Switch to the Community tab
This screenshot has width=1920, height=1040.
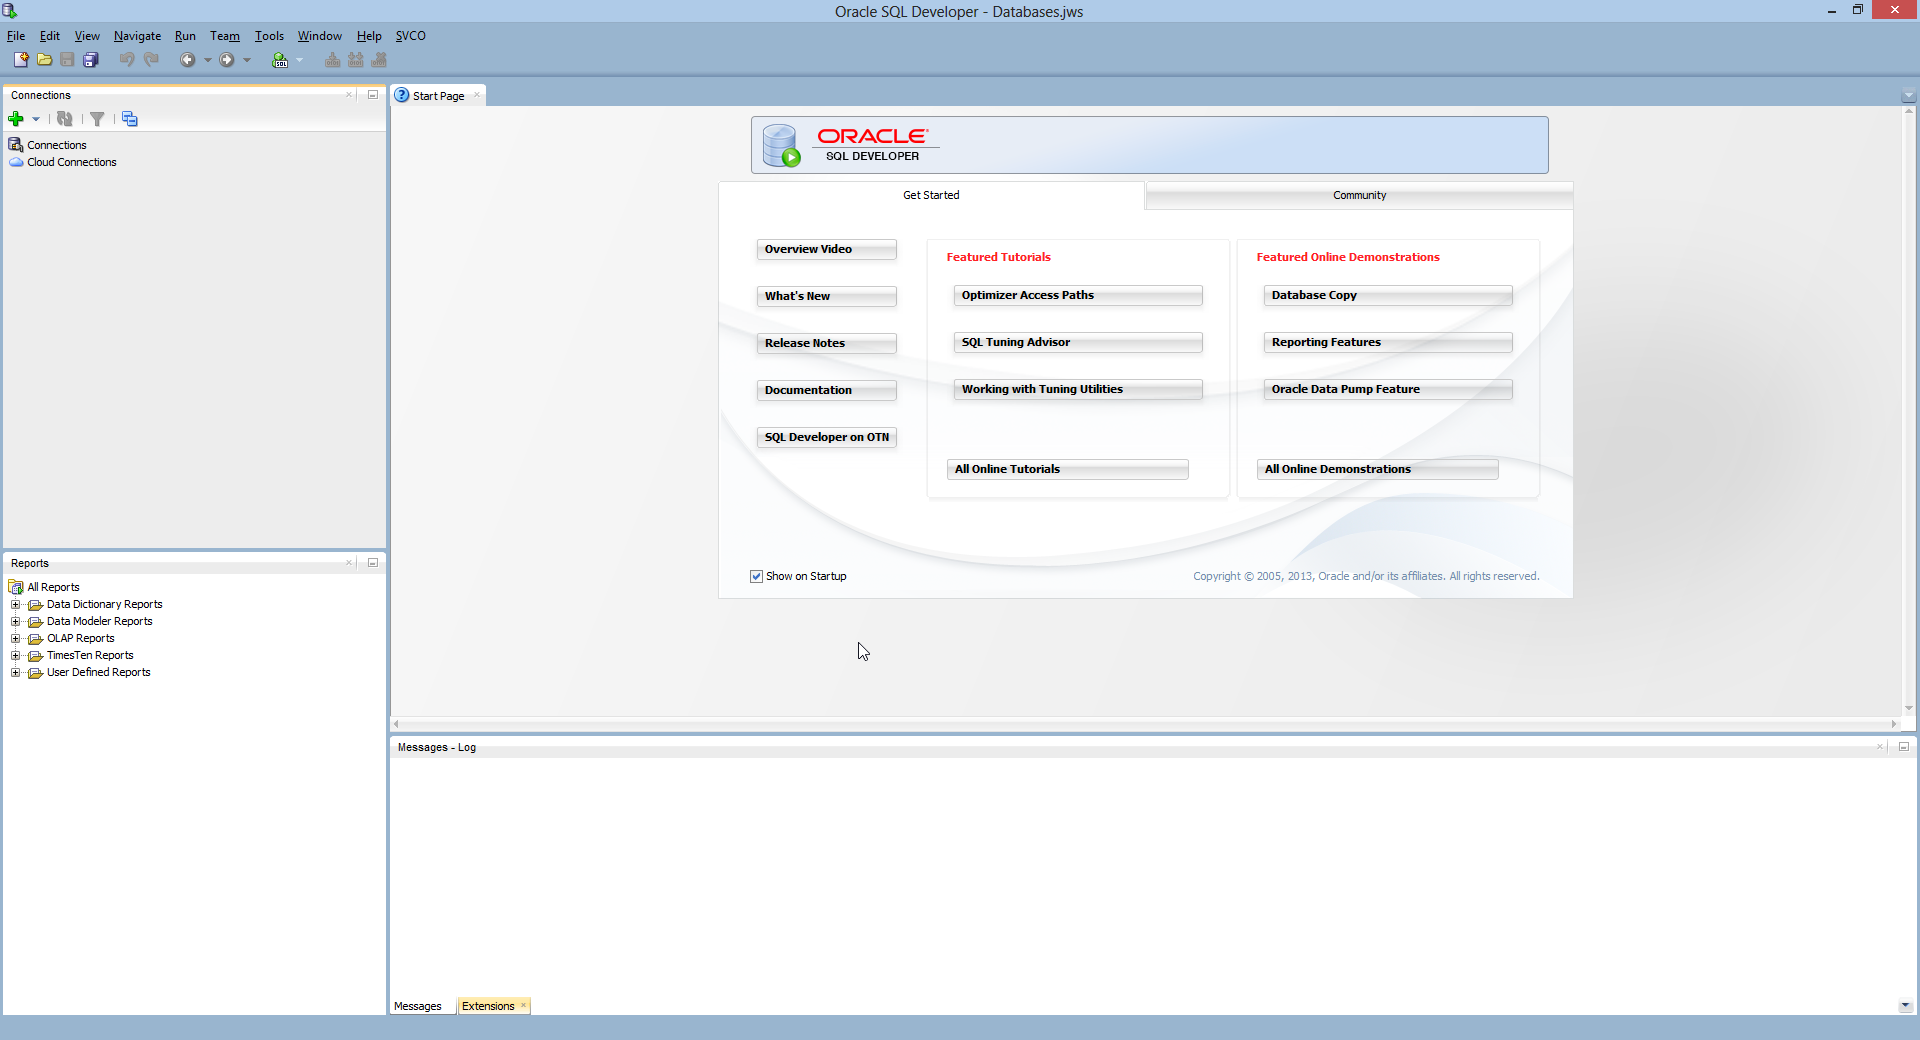(1359, 195)
